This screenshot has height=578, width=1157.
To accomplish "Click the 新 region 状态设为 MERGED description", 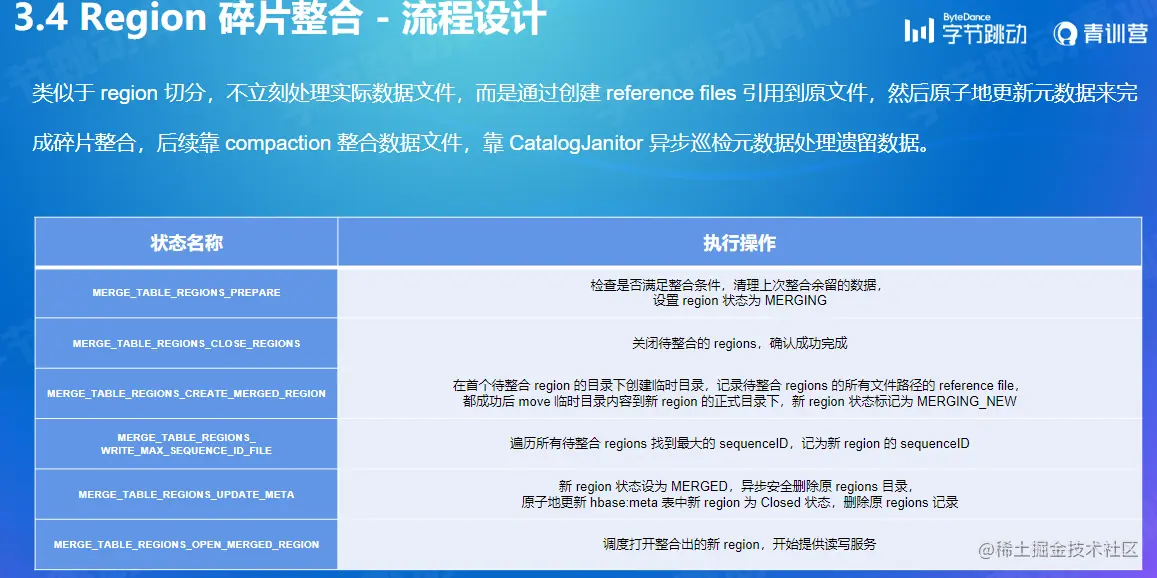I will coord(739,494).
